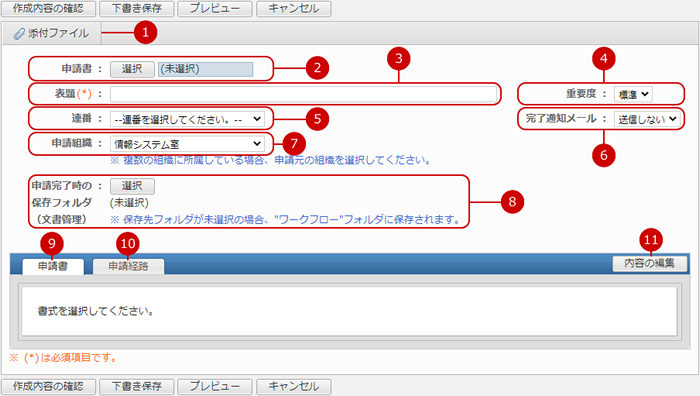Click bottom キャンセル button
The image size is (700, 396).
[x=294, y=386]
